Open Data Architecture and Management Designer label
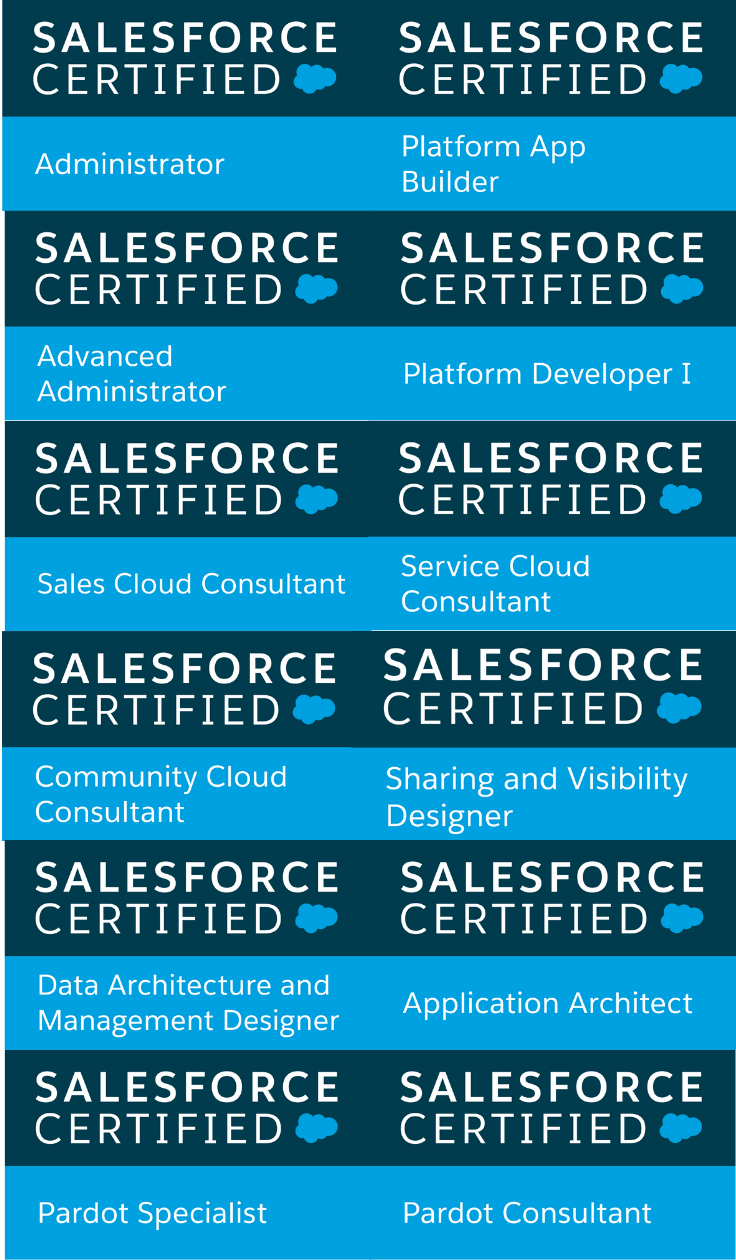This screenshot has width=736, height=1260. click(x=188, y=1003)
